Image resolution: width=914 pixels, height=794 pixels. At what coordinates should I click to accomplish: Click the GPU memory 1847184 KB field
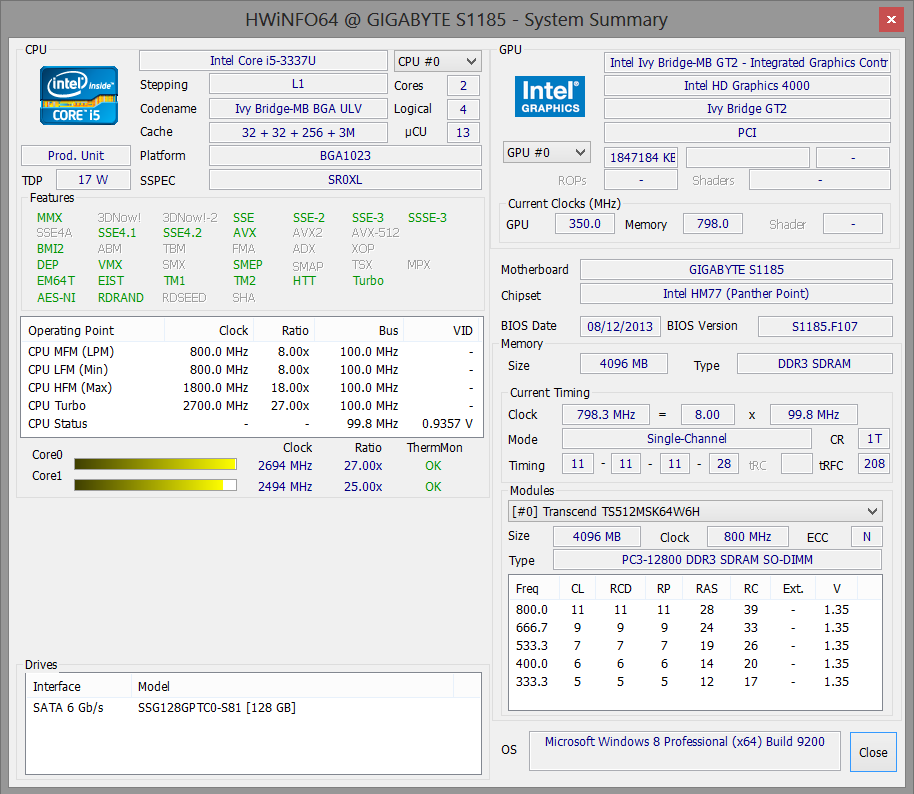click(641, 157)
